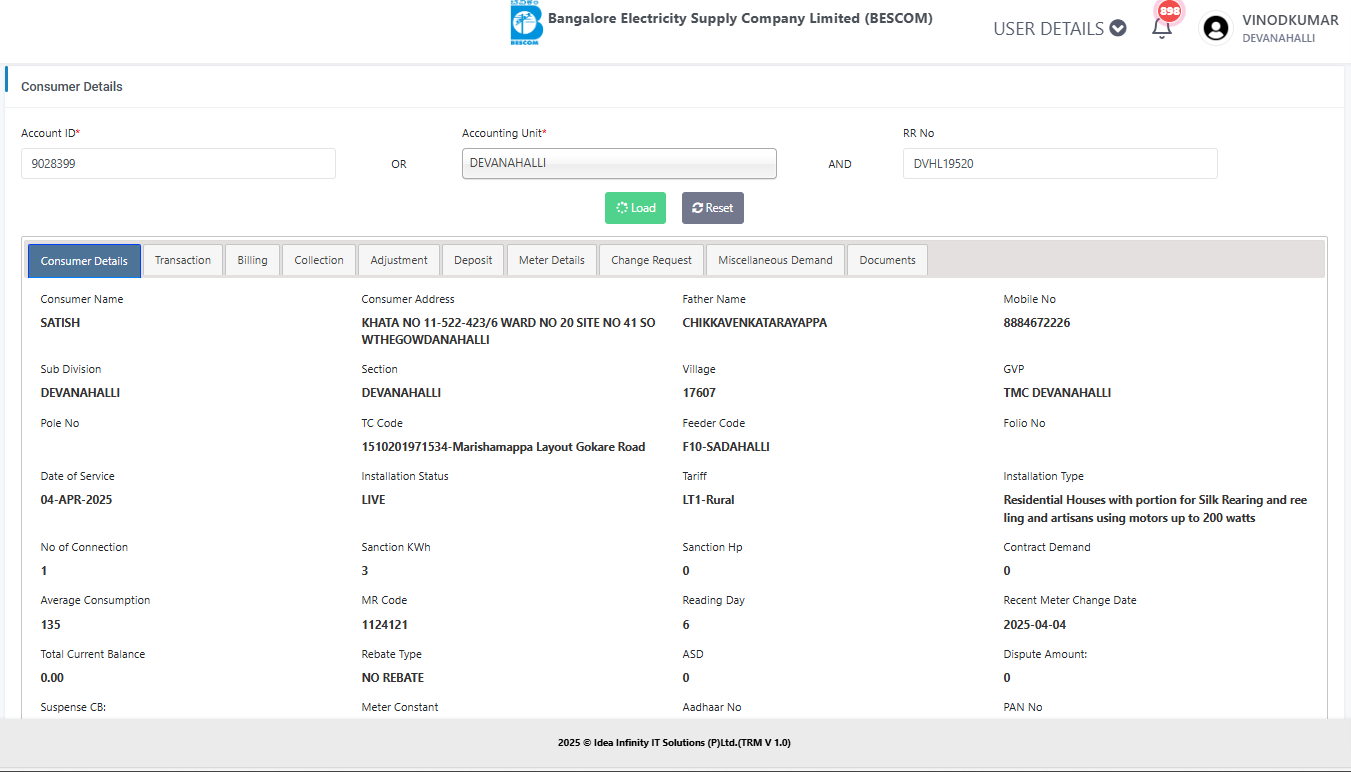Select the consumer address text

click(508, 331)
